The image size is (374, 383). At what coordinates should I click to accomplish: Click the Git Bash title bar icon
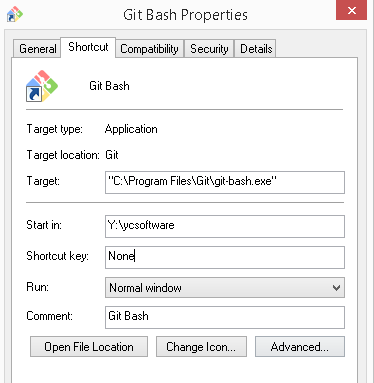(x=15, y=14)
